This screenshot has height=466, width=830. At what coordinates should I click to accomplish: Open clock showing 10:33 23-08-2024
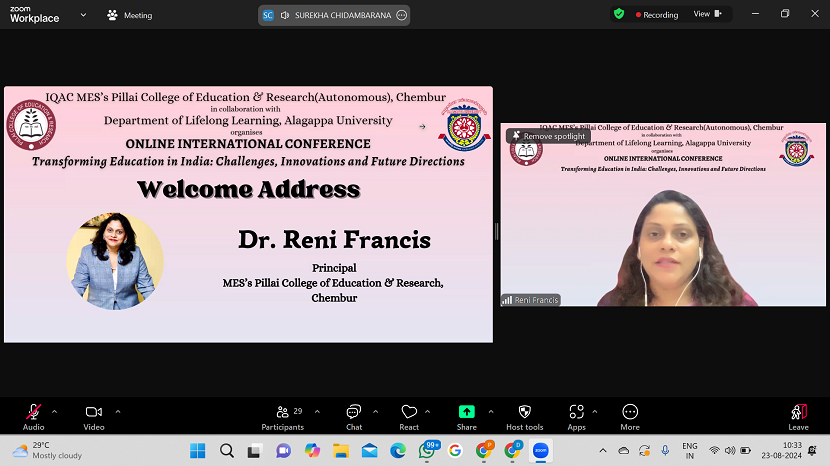(782, 451)
